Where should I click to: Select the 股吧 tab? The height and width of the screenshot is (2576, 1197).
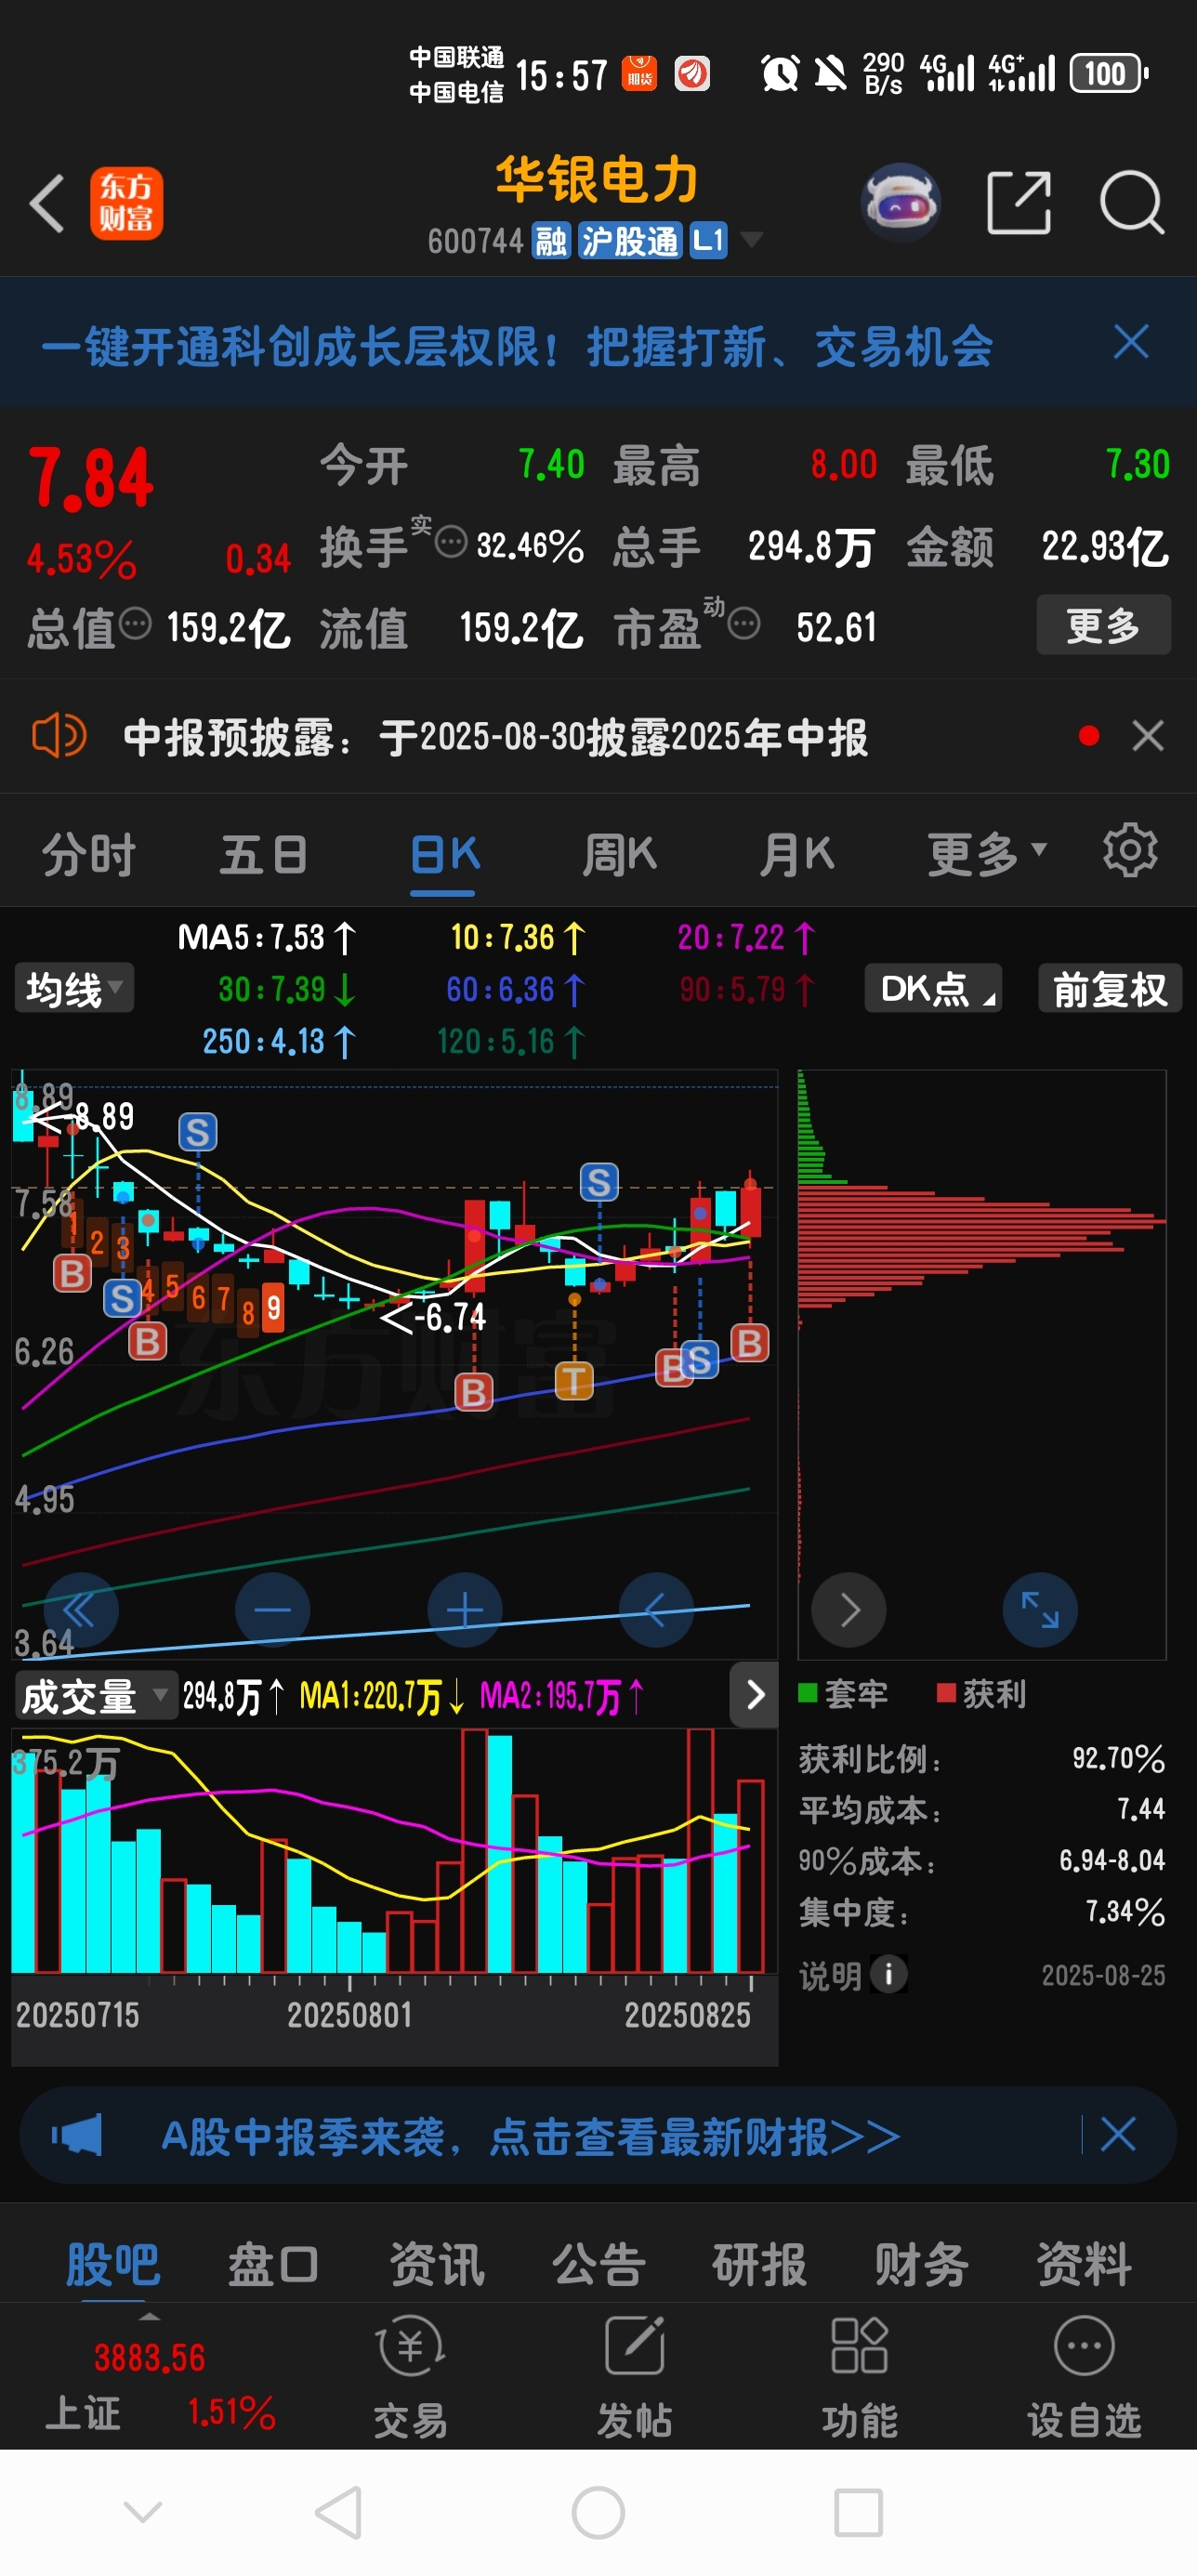113,2264
